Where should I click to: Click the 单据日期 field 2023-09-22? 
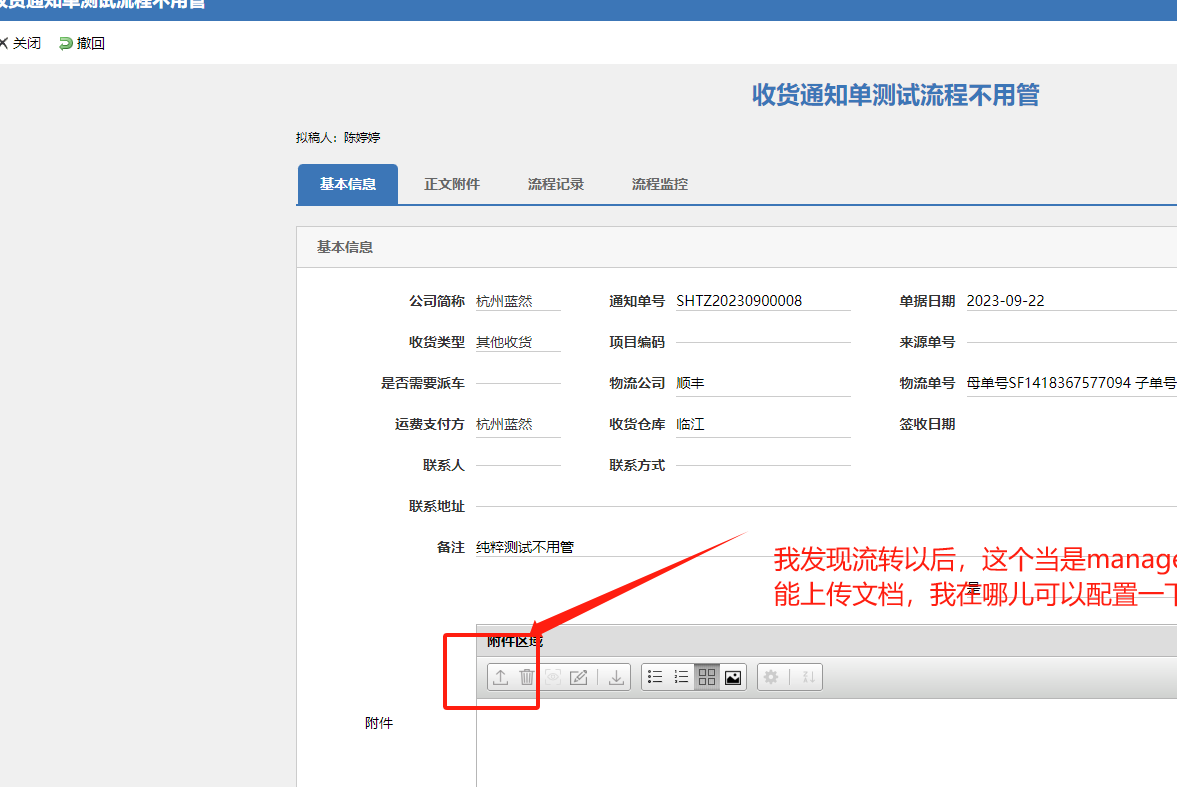(x=1006, y=301)
